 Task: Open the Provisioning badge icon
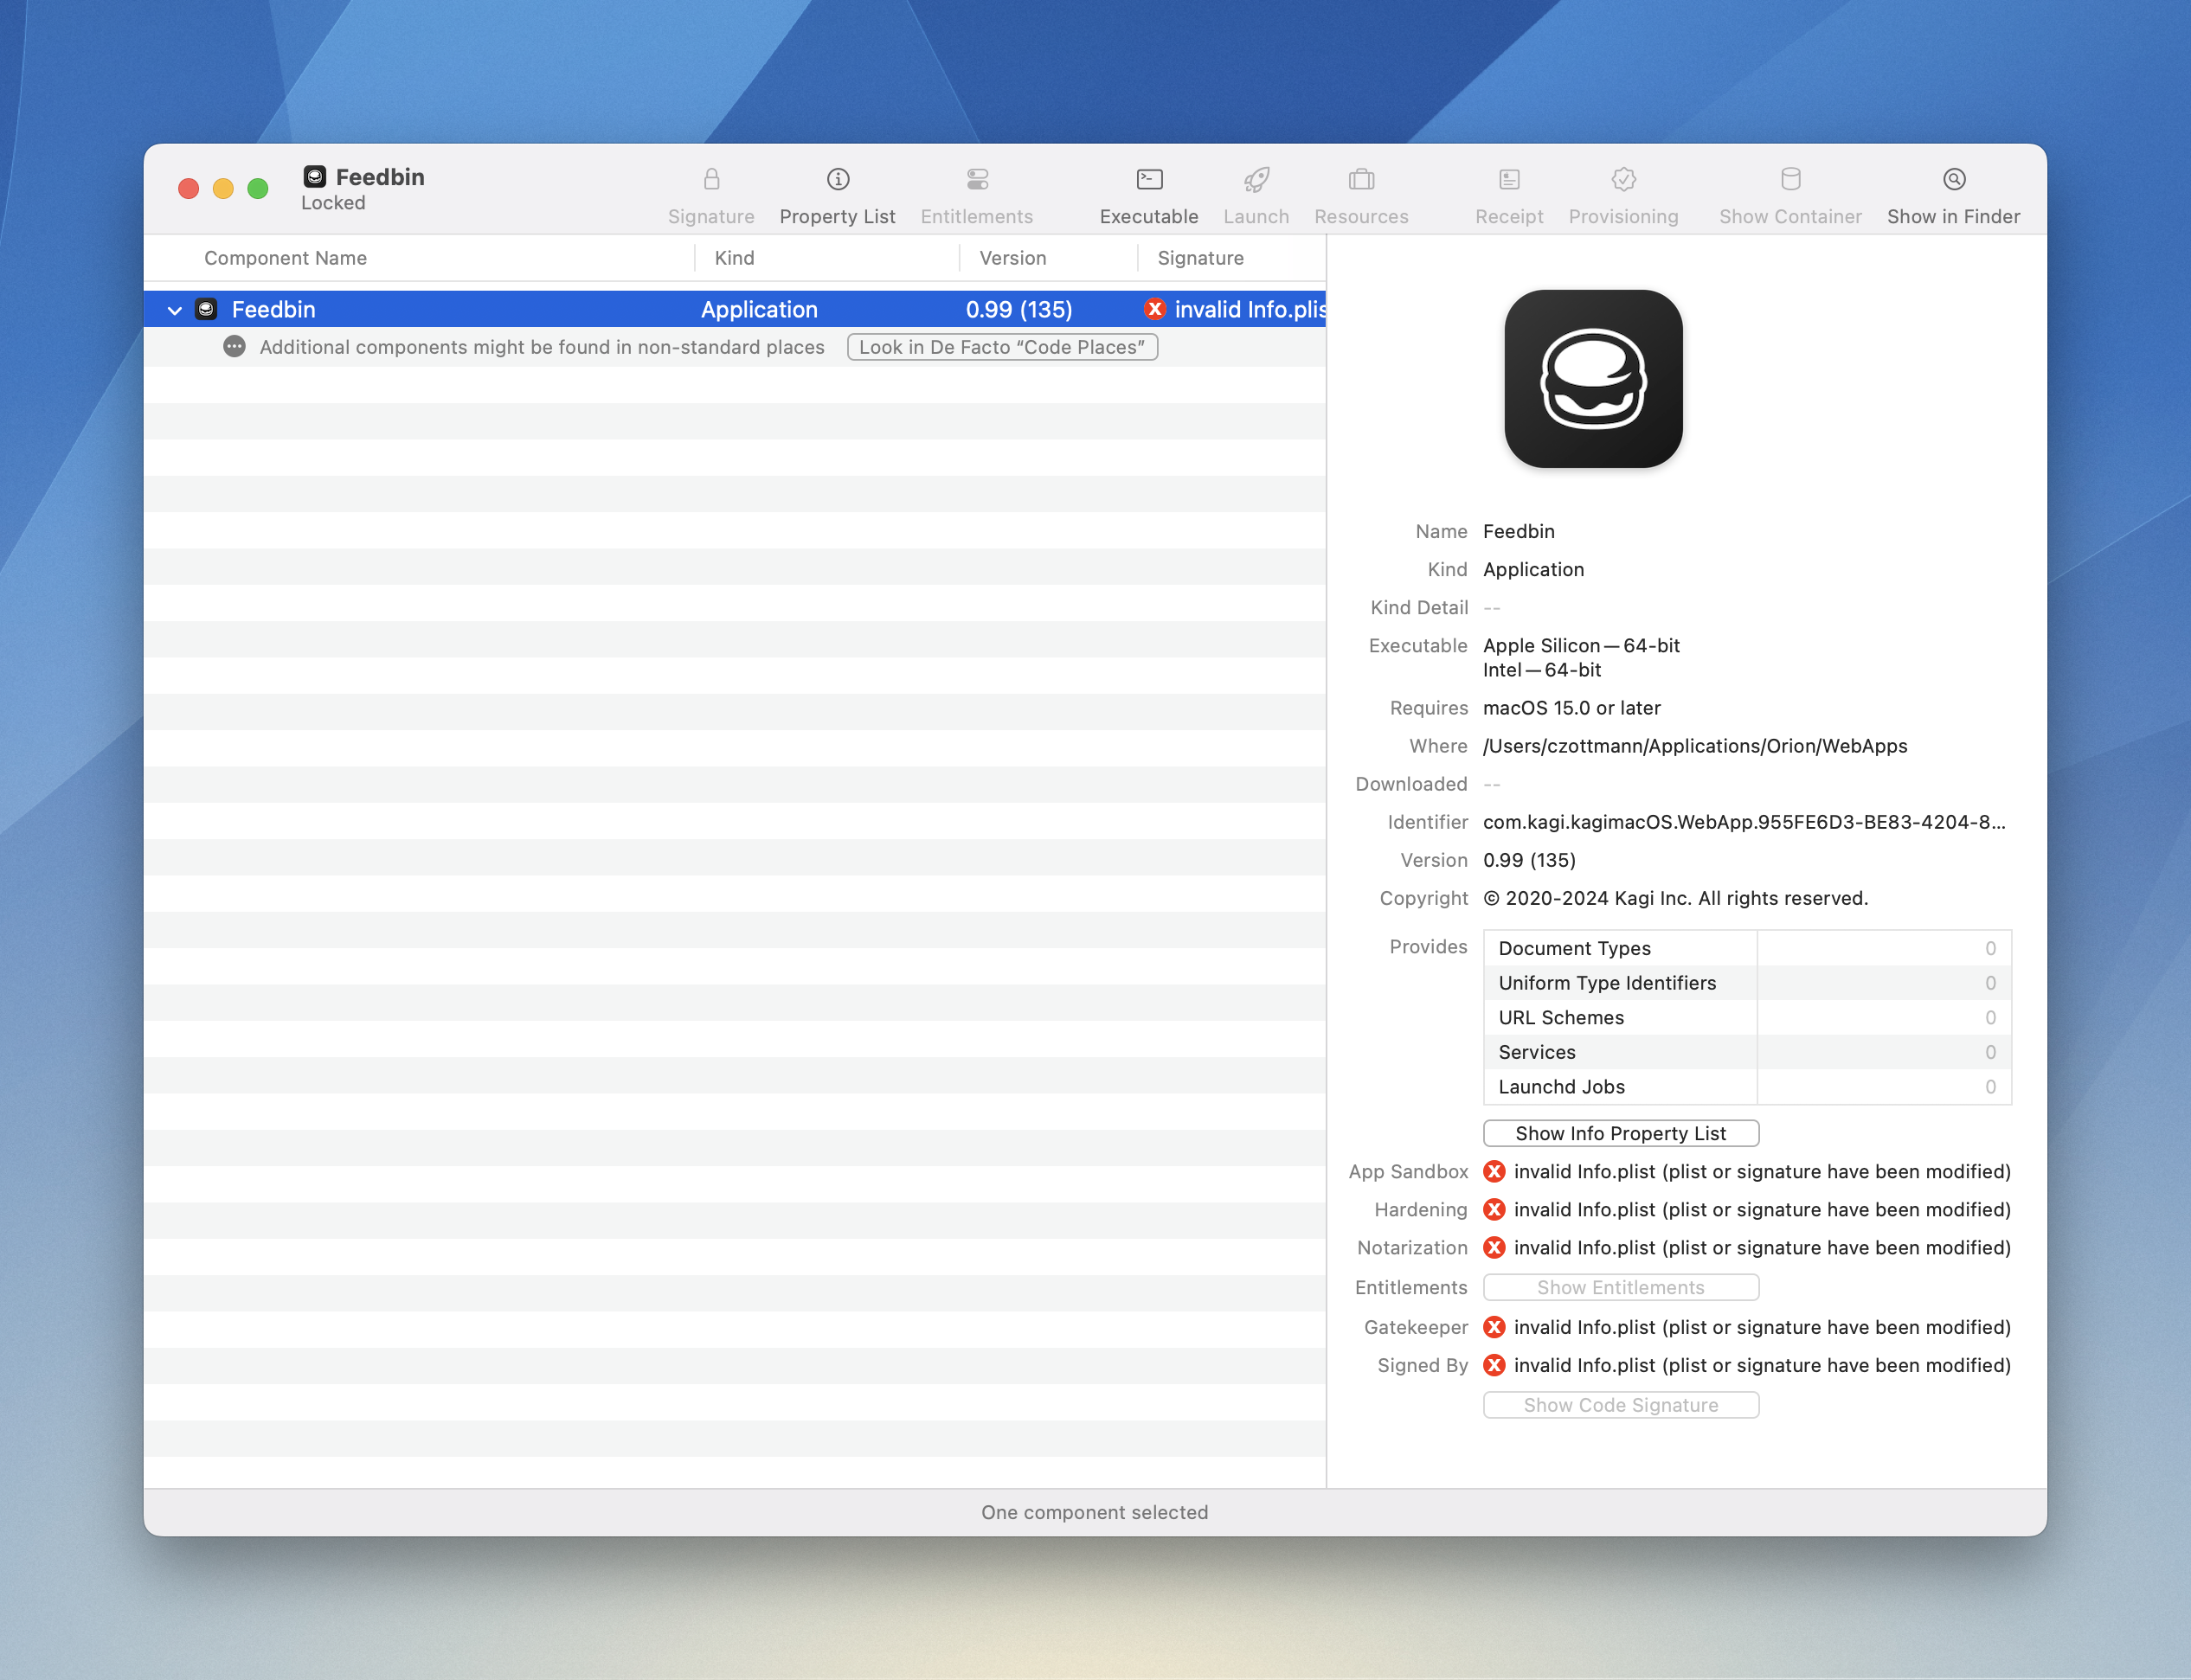pos(1623,180)
